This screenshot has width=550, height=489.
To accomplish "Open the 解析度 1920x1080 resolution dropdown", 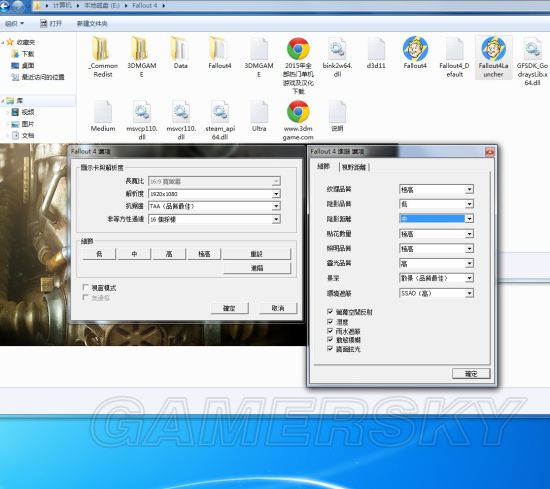I will [214, 194].
